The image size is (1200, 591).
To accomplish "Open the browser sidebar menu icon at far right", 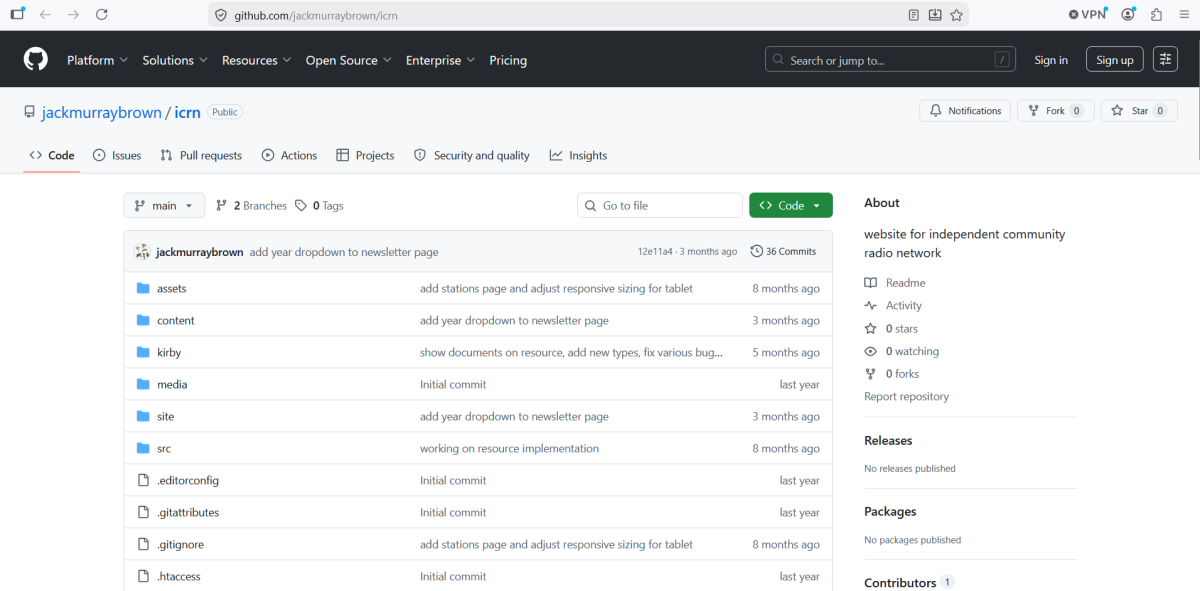I will point(1185,15).
